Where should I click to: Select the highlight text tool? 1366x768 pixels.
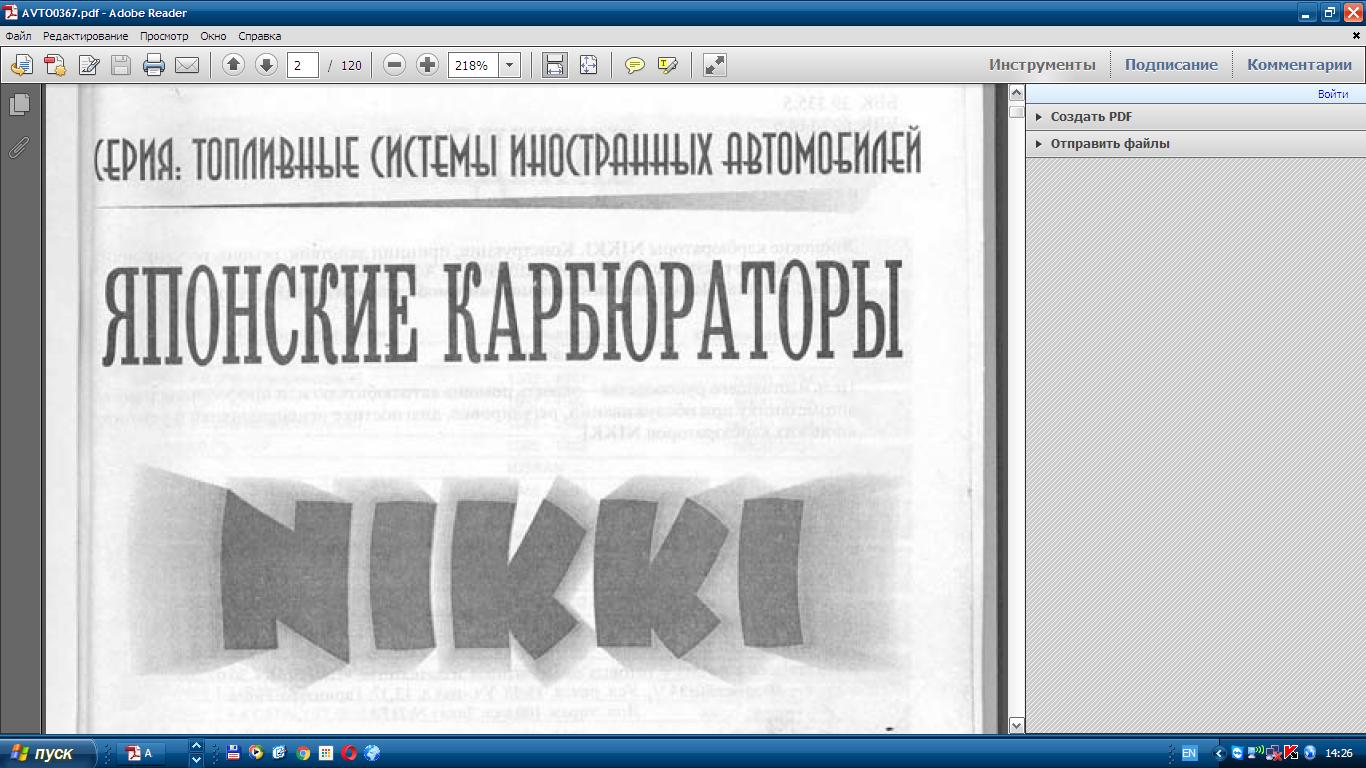(668, 65)
